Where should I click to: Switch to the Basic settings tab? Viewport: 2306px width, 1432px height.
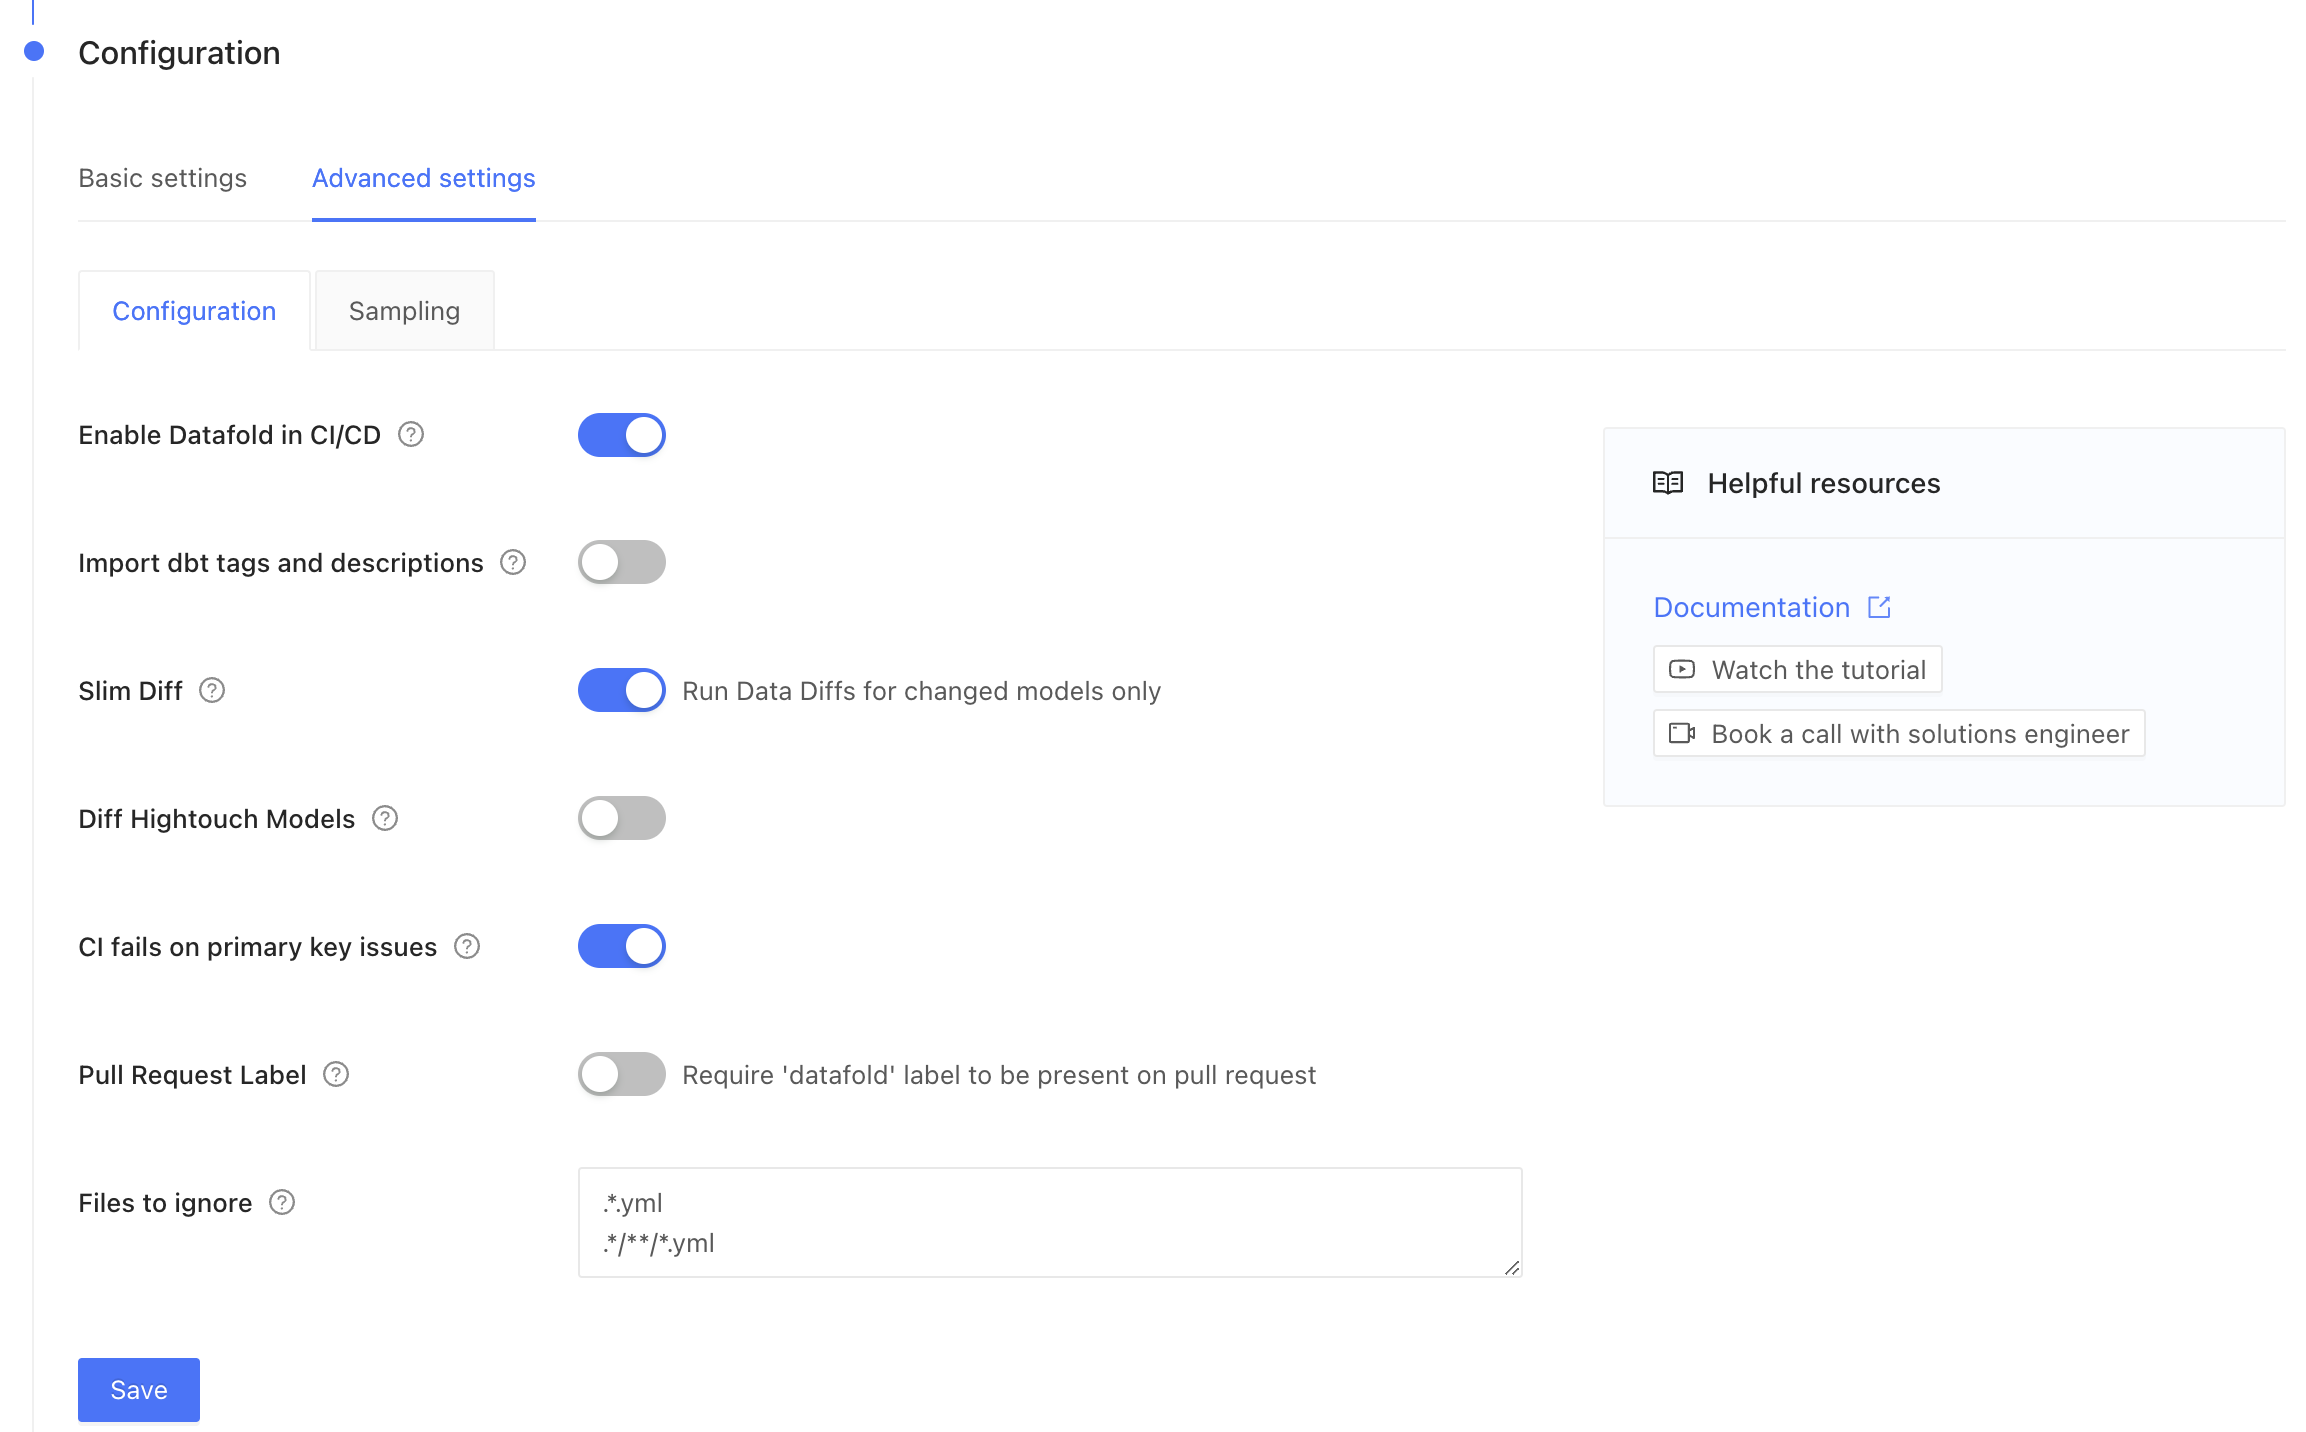(163, 178)
